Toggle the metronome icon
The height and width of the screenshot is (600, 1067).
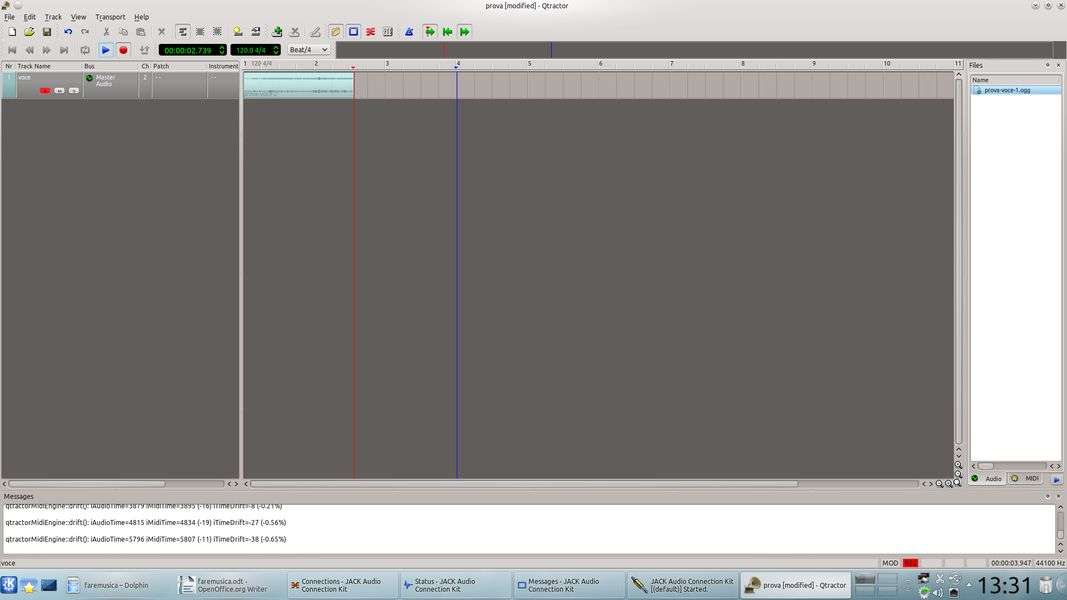coord(409,31)
